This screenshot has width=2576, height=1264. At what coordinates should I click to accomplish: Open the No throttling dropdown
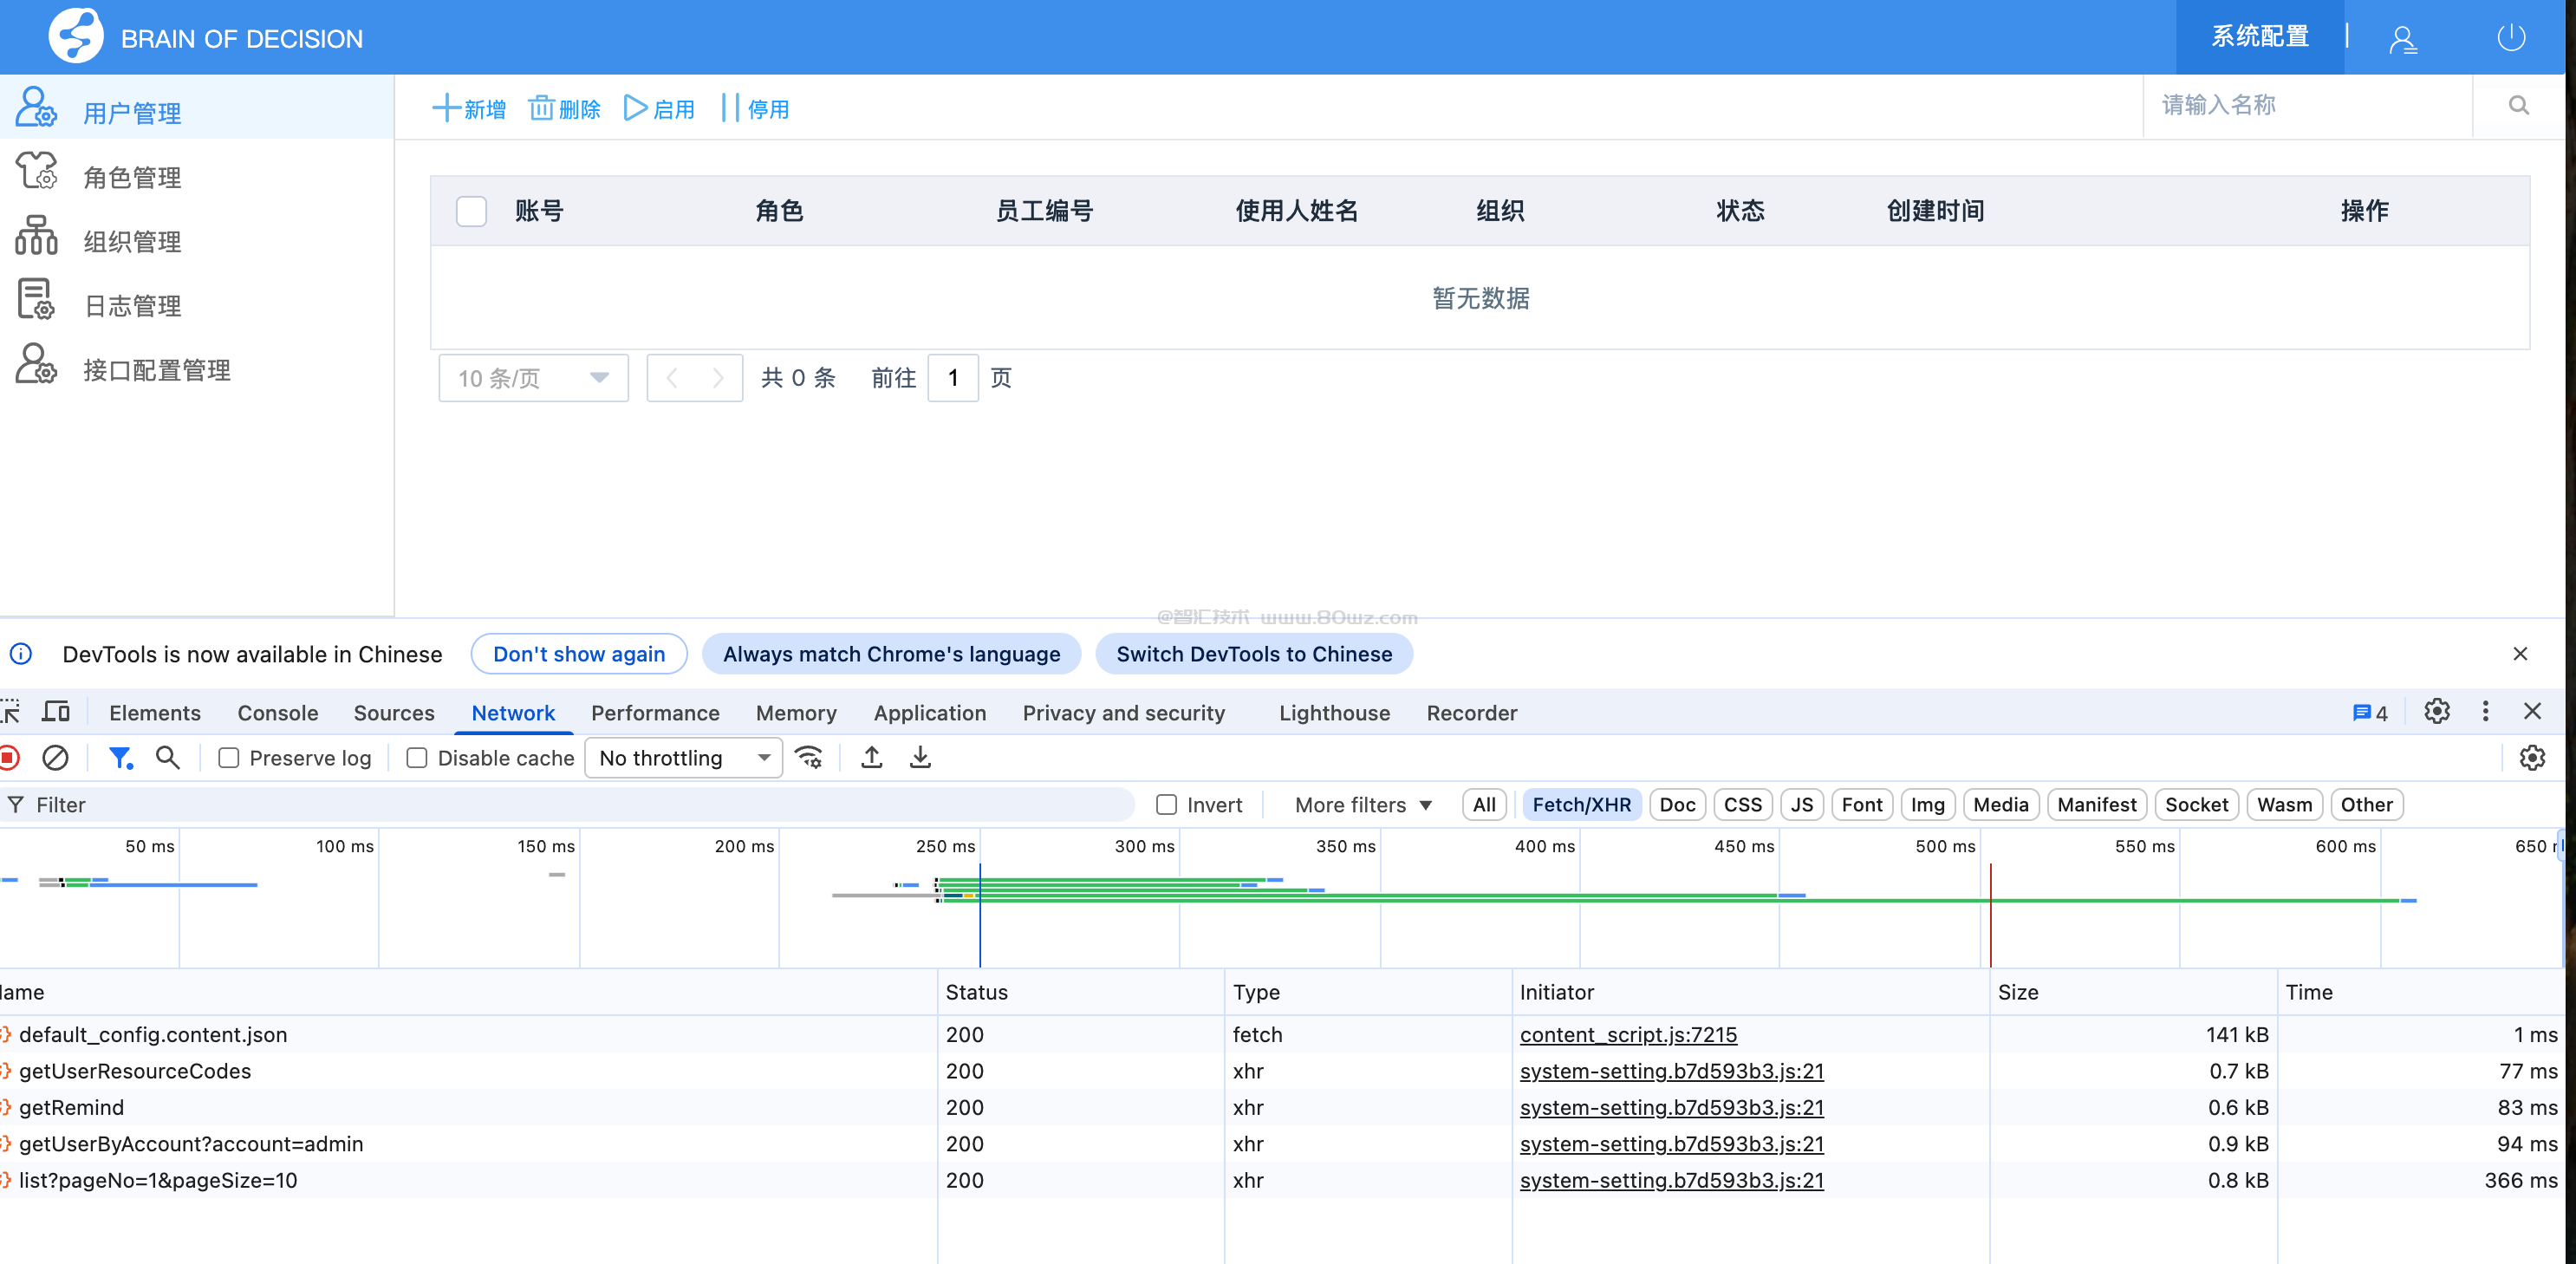click(x=683, y=758)
